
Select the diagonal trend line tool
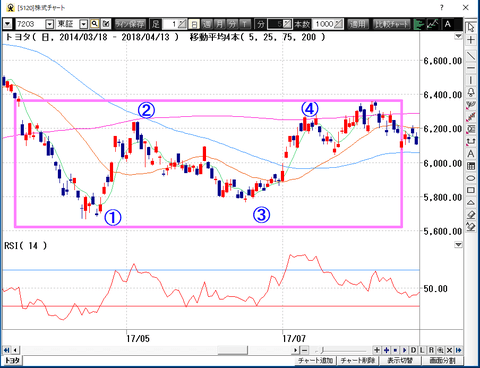471,55
